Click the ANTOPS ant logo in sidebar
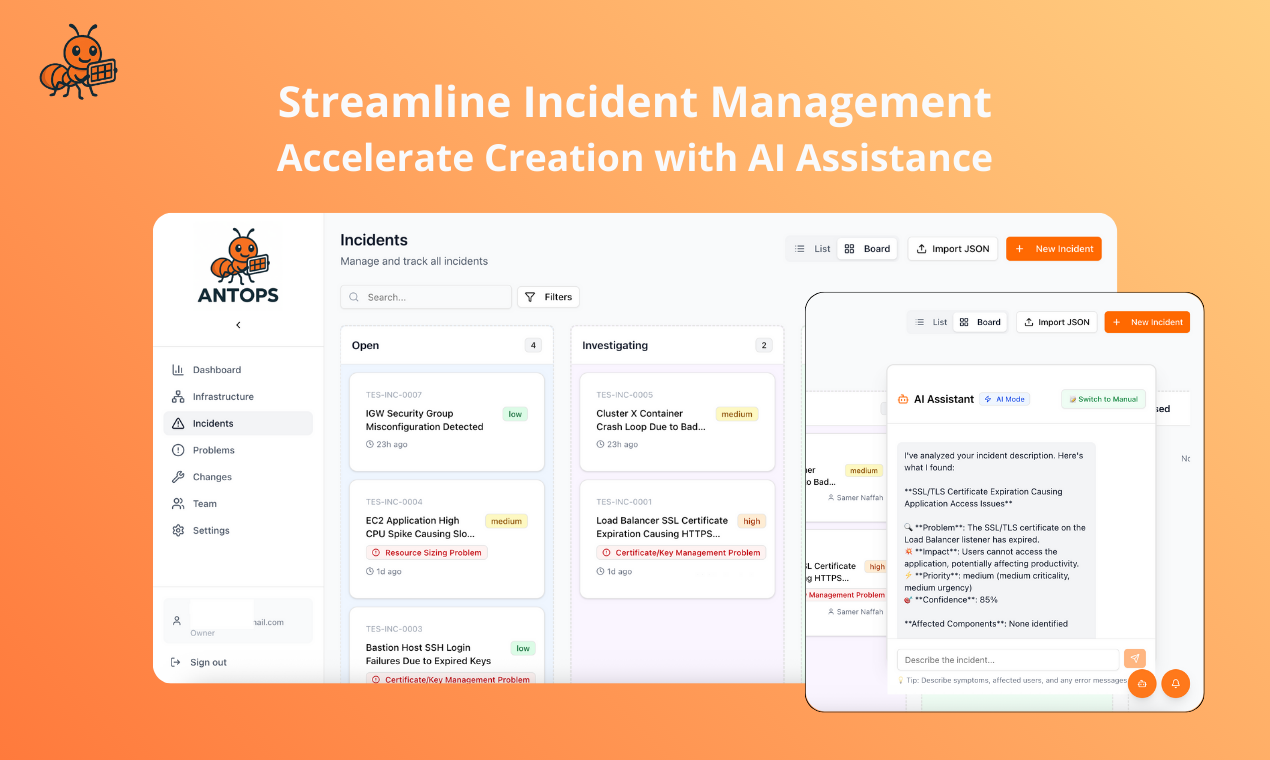1270x760 pixels. [x=238, y=265]
